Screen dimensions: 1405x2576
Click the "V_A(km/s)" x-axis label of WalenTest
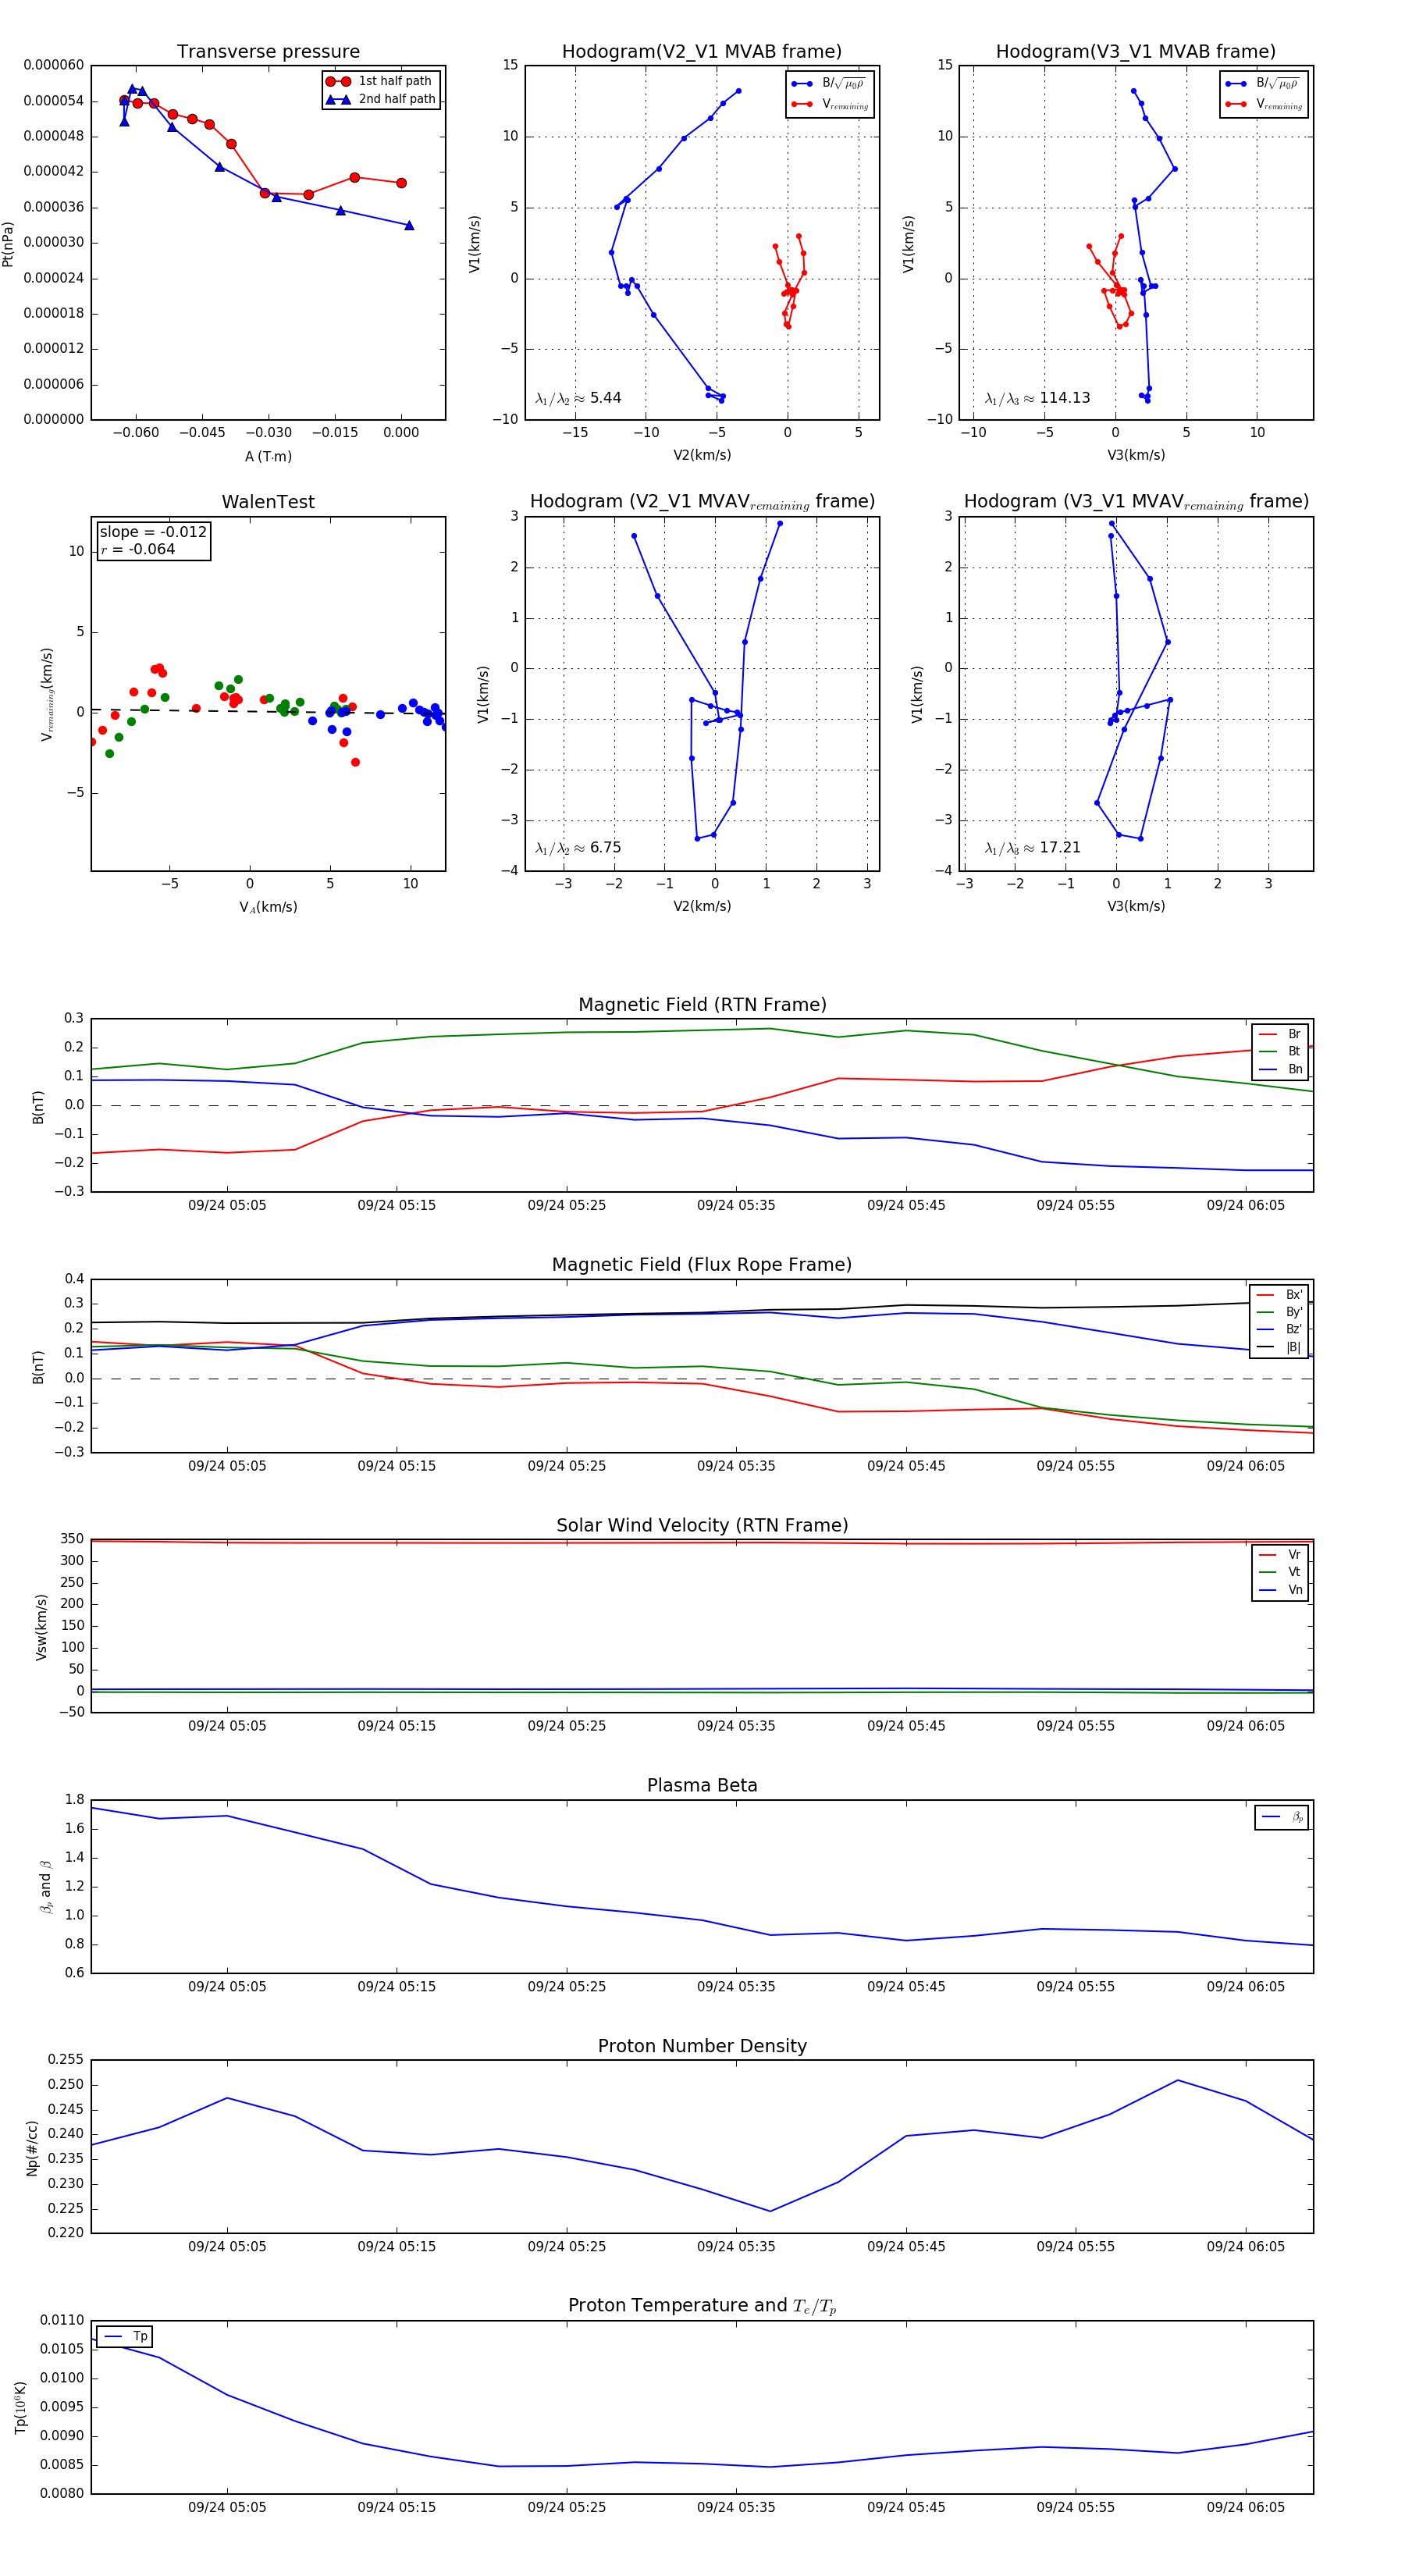tap(268, 907)
